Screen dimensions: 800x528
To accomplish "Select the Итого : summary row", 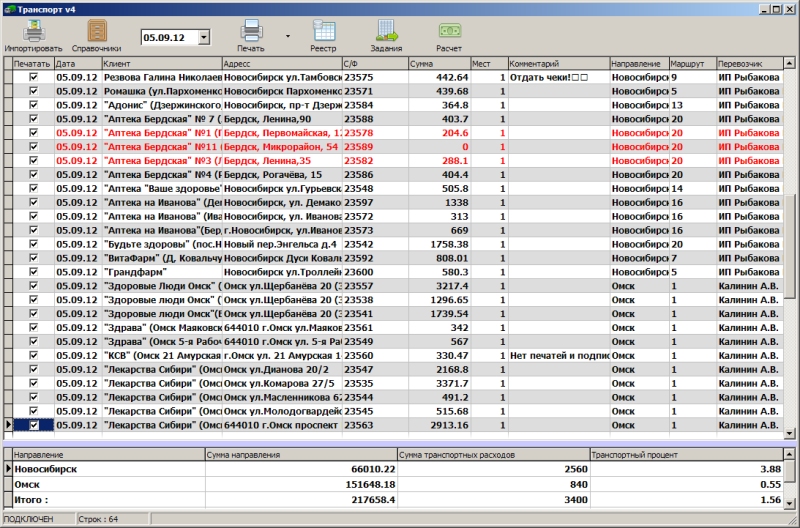I will tap(398, 499).
